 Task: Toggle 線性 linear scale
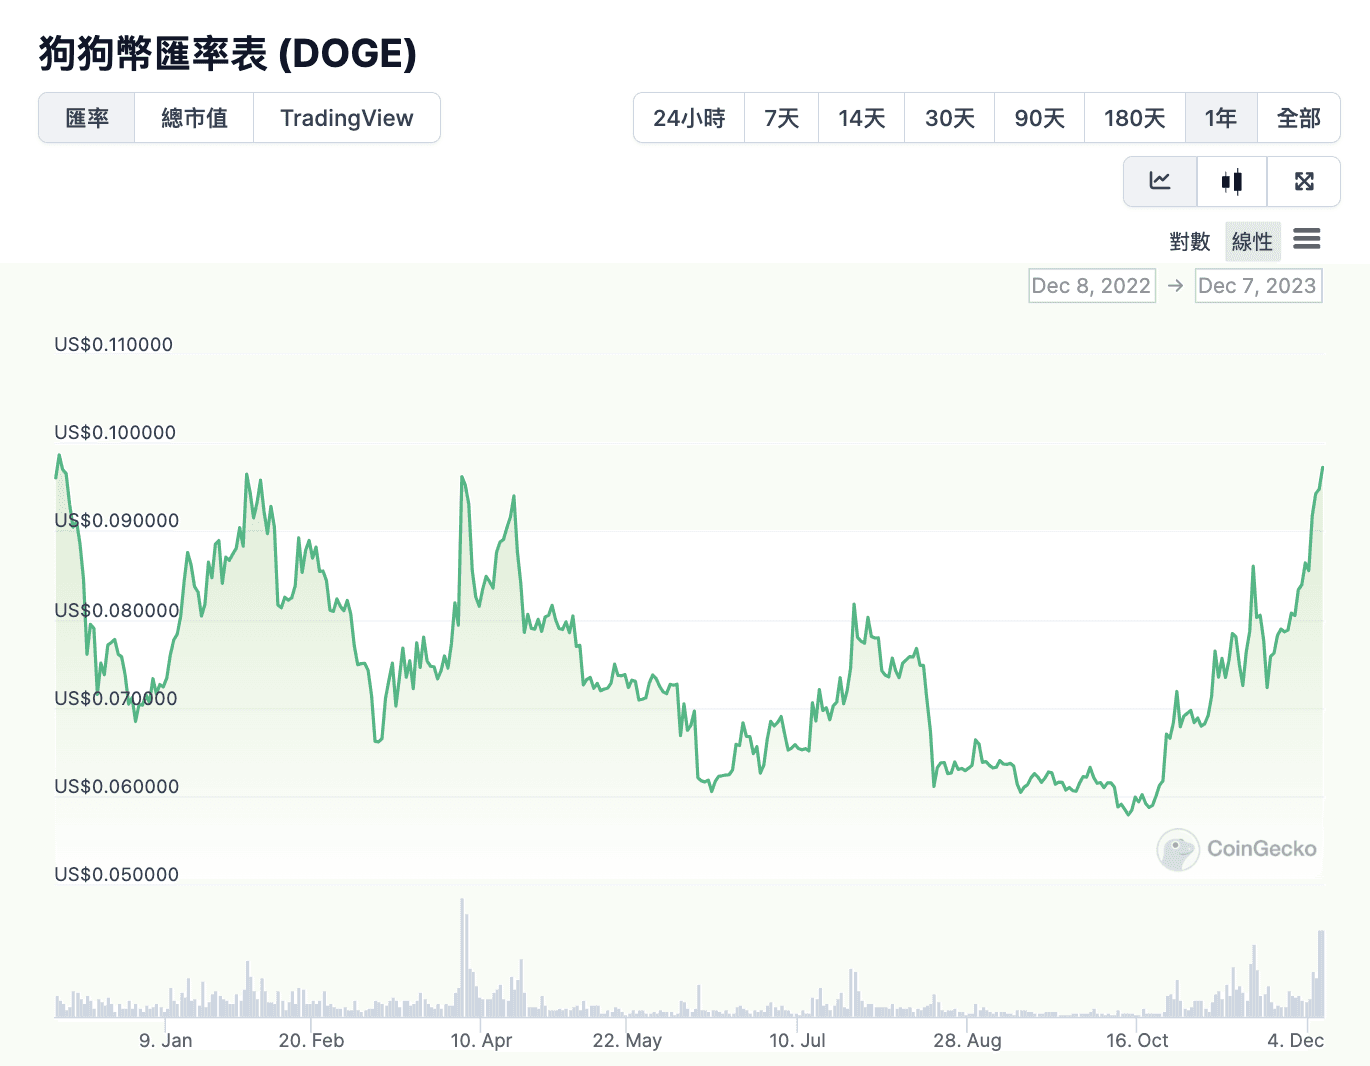tap(1252, 241)
